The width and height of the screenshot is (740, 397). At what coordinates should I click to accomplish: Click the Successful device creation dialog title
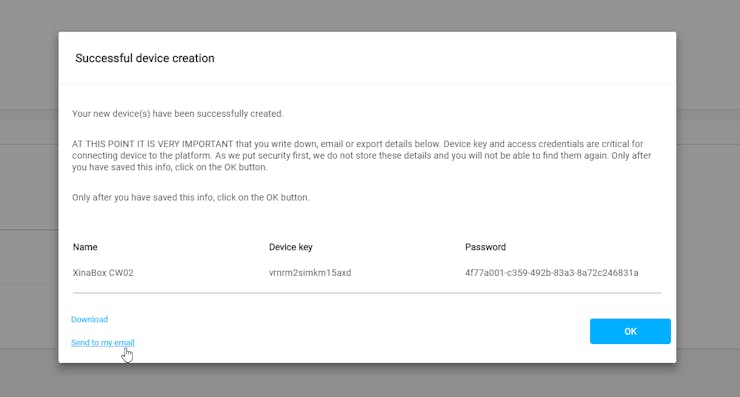click(x=145, y=58)
